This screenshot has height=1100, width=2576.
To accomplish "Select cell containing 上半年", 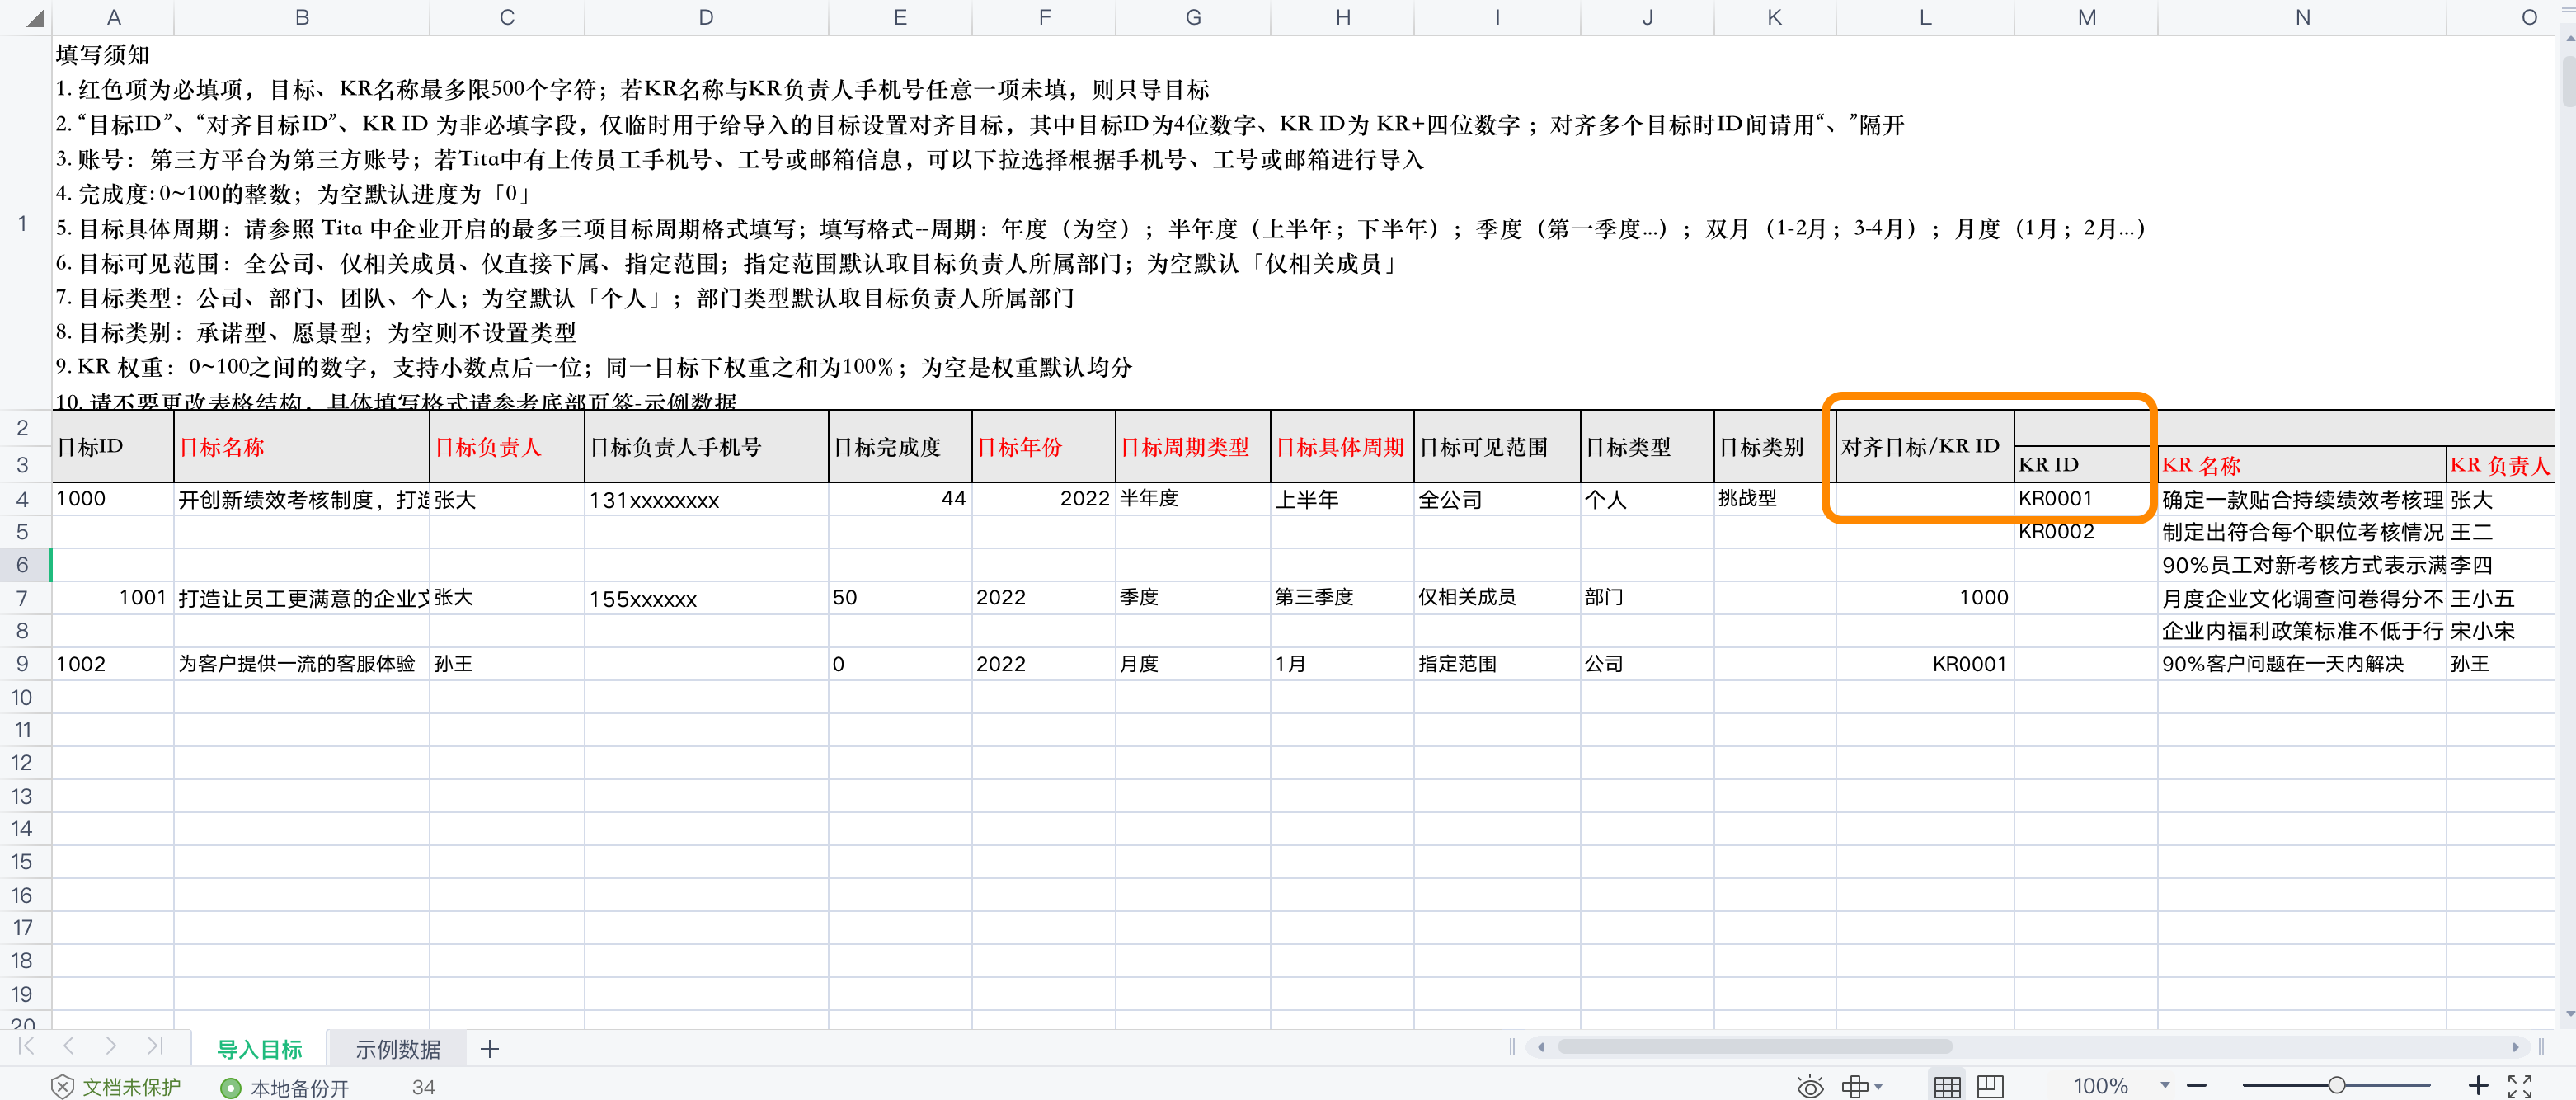I will coord(1342,499).
